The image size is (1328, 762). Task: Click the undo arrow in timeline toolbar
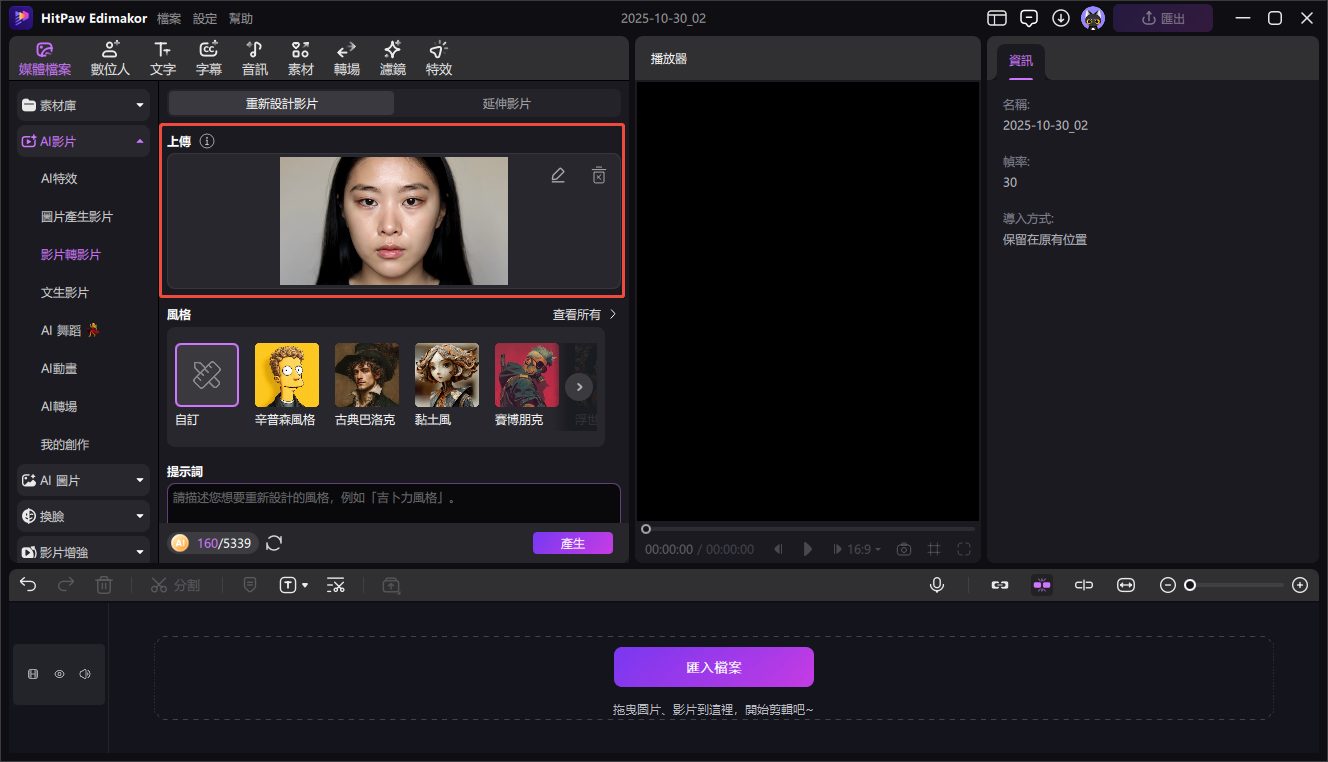28,585
